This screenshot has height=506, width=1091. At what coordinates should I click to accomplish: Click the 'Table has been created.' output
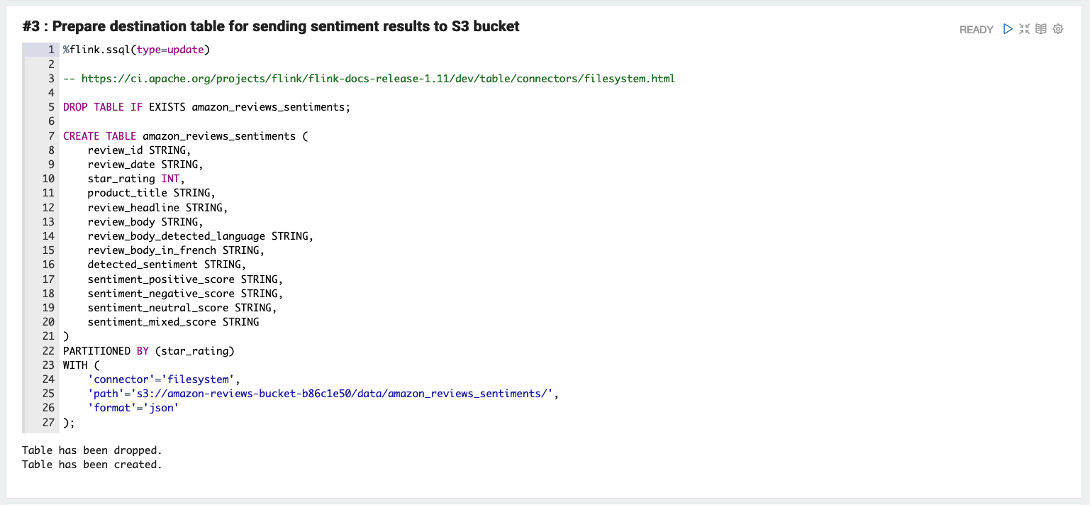click(92, 464)
